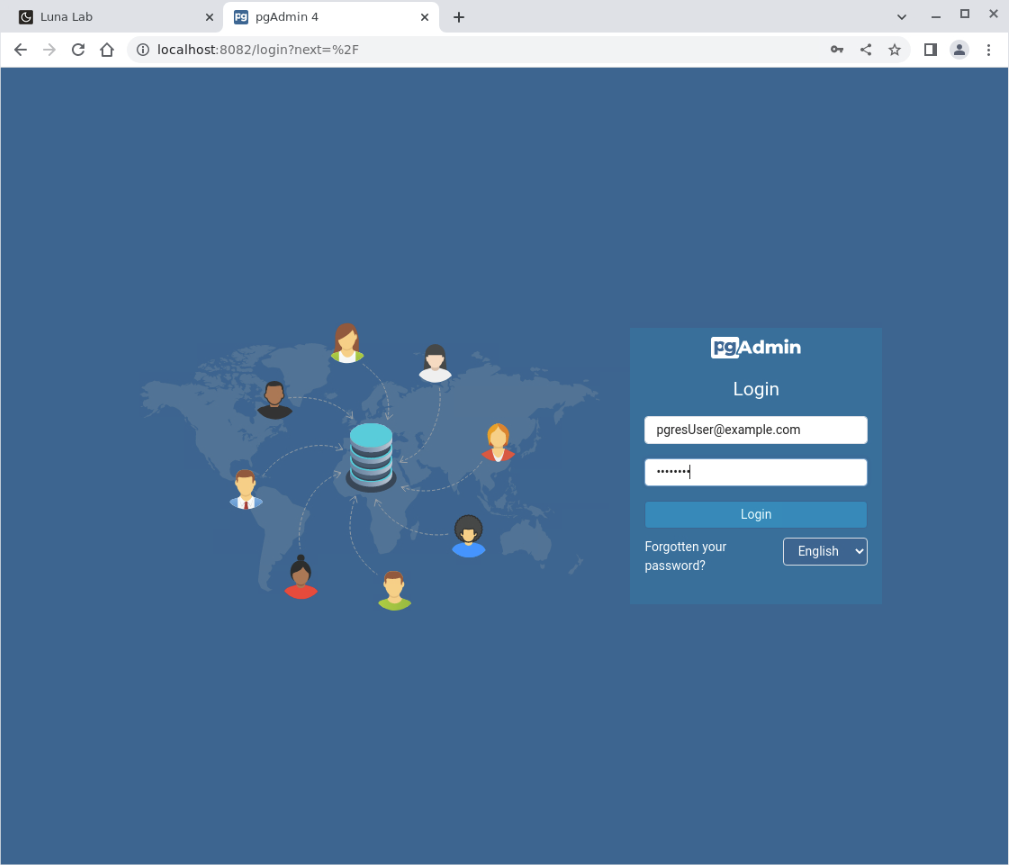Viewport: 1009px width, 865px height.
Task: Toggle the browser side panel icon
Action: pos(930,50)
